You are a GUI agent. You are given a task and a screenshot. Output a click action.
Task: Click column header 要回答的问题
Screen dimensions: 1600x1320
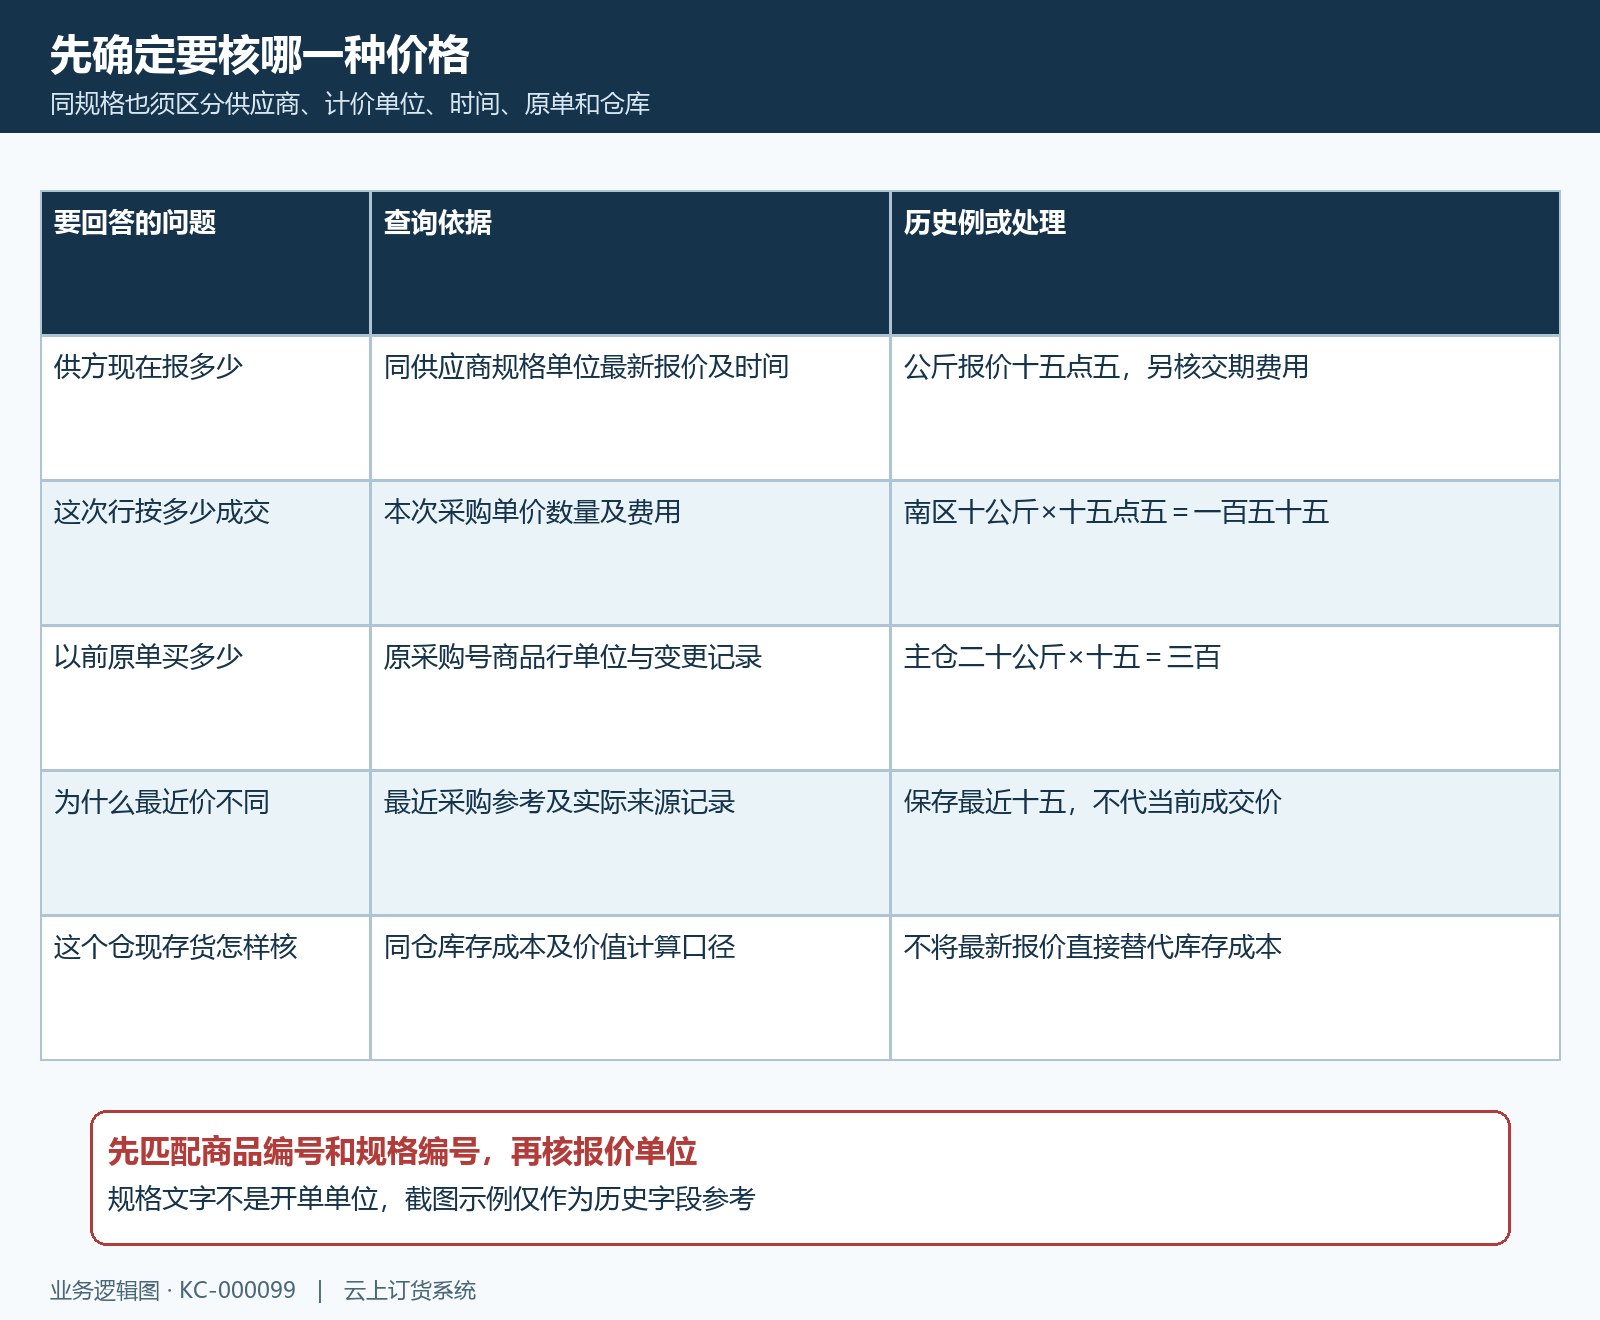pos(205,263)
